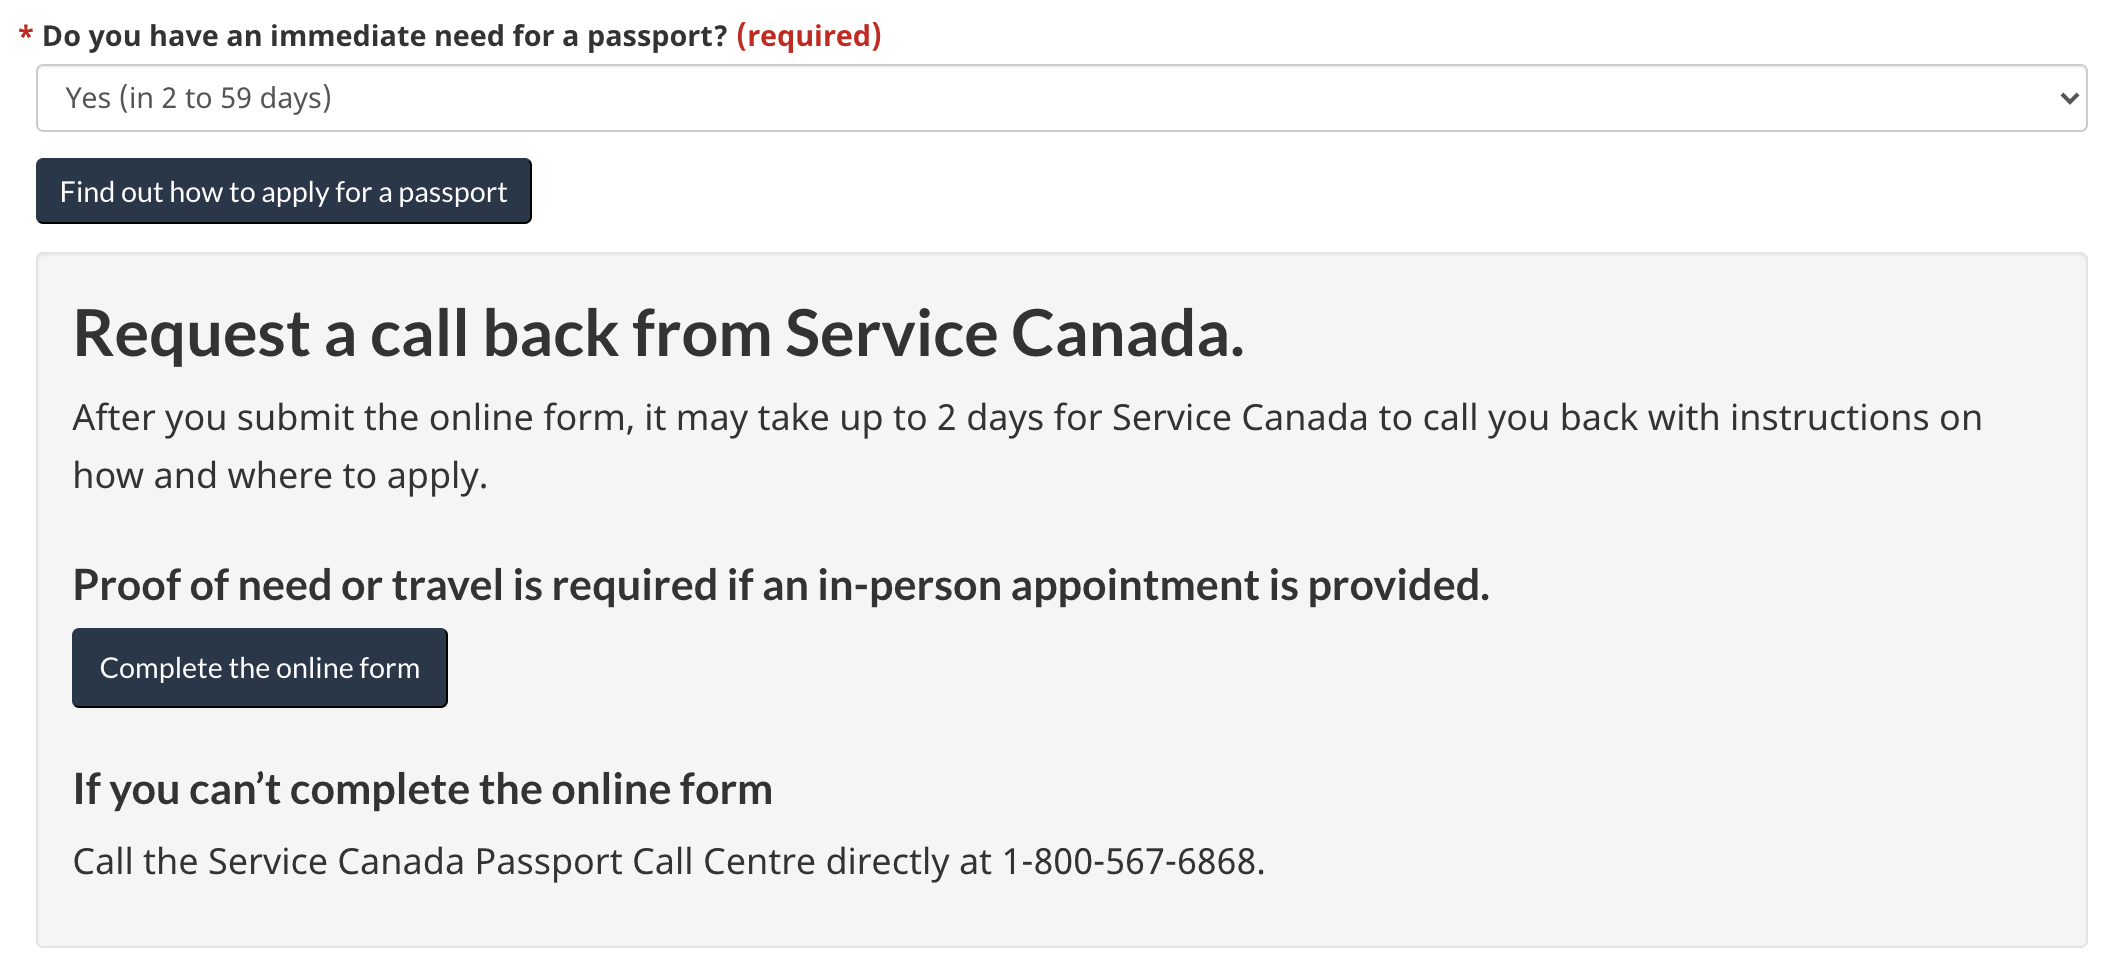Click the word "Canada." in the main heading
The image size is (2114, 974).
(1127, 334)
